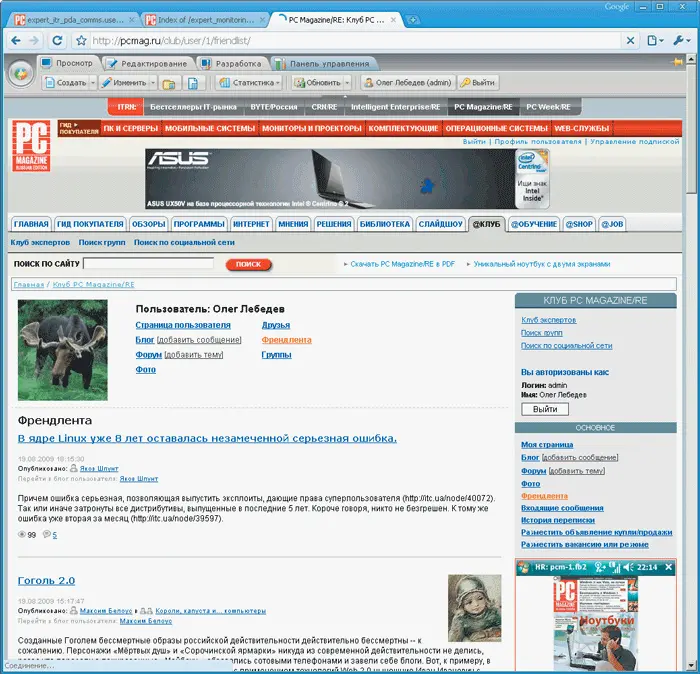Open Страница пользователя link
The width and height of the screenshot is (700, 674).
pos(183,325)
